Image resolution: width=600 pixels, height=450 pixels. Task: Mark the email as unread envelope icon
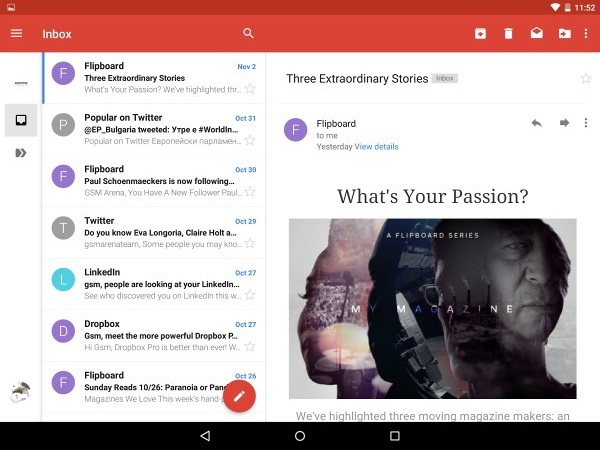[x=536, y=33]
